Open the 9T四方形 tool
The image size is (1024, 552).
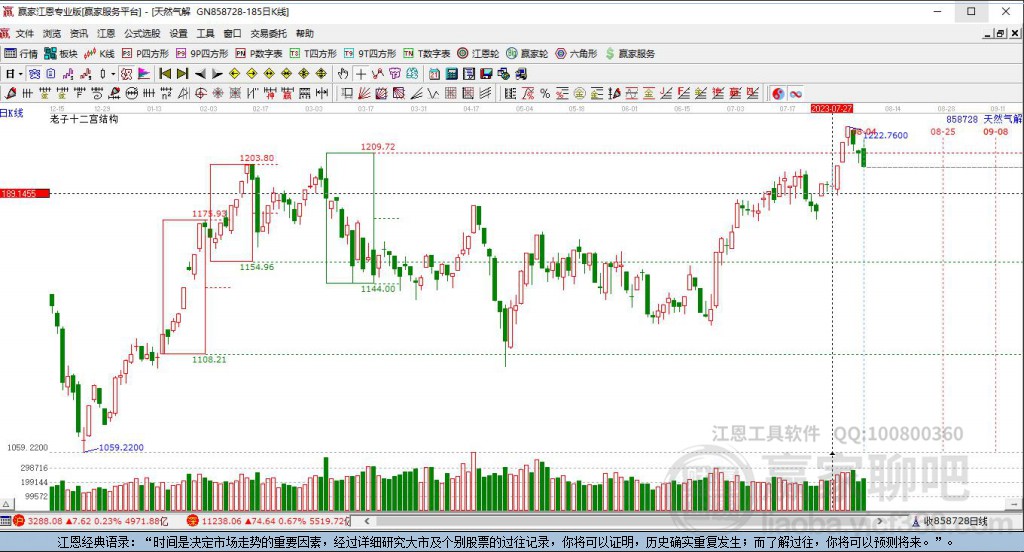click(370, 54)
